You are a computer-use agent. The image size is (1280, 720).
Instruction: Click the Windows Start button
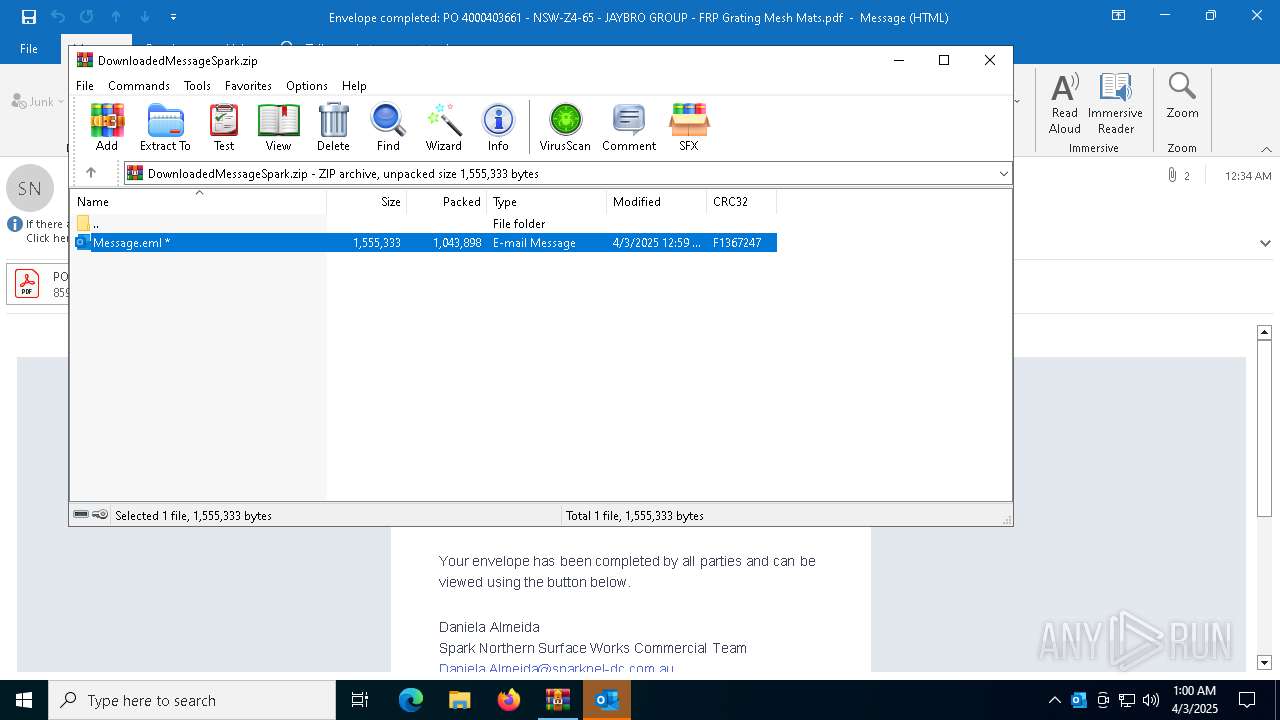(x=24, y=700)
